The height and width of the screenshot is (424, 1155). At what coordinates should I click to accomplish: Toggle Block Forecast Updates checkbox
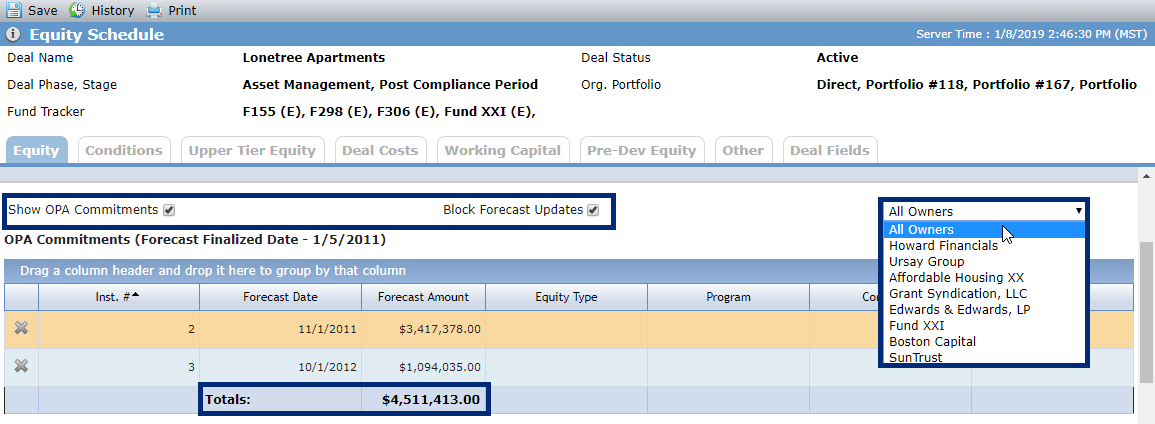(x=594, y=211)
